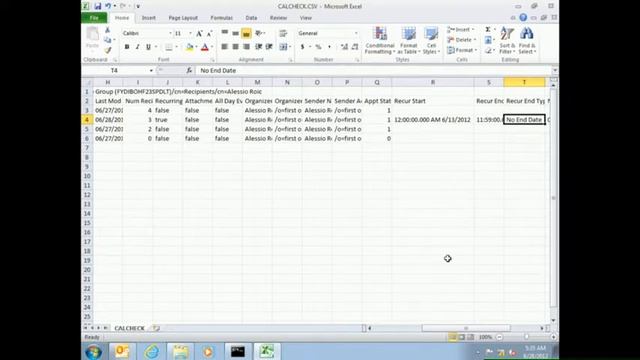The height and width of the screenshot is (360, 640).
Task: Open the File tab
Action: (x=94, y=18)
